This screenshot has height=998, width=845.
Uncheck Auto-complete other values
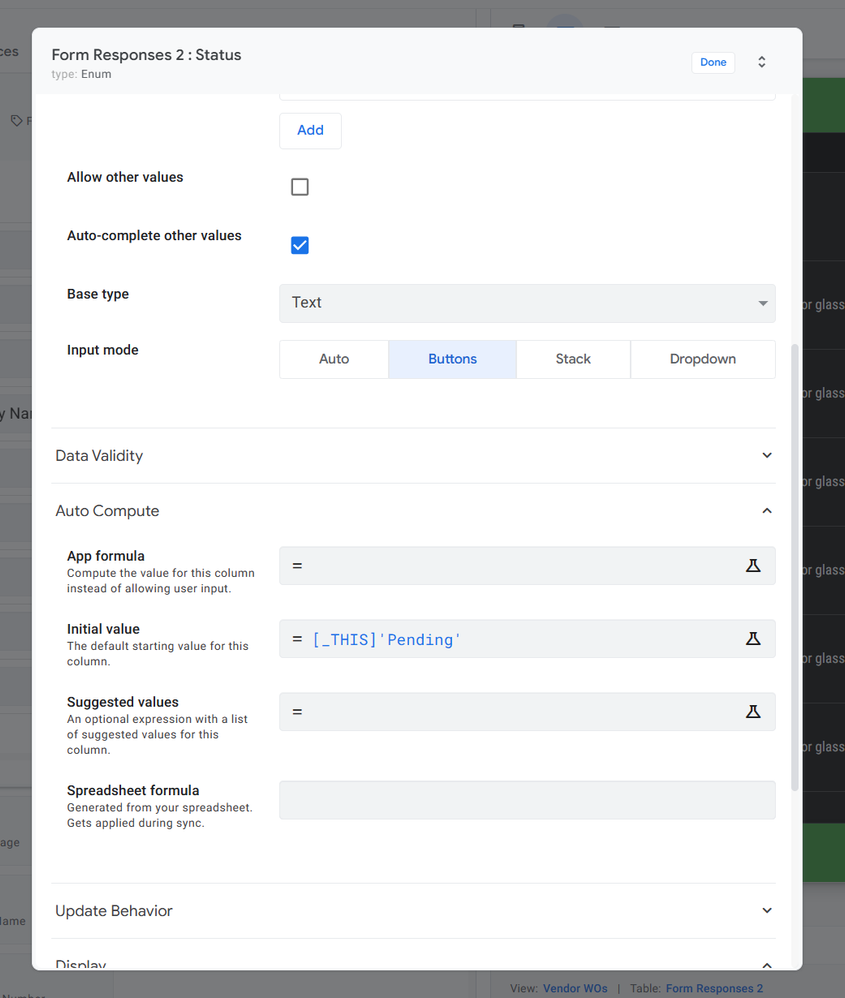(x=300, y=246)
